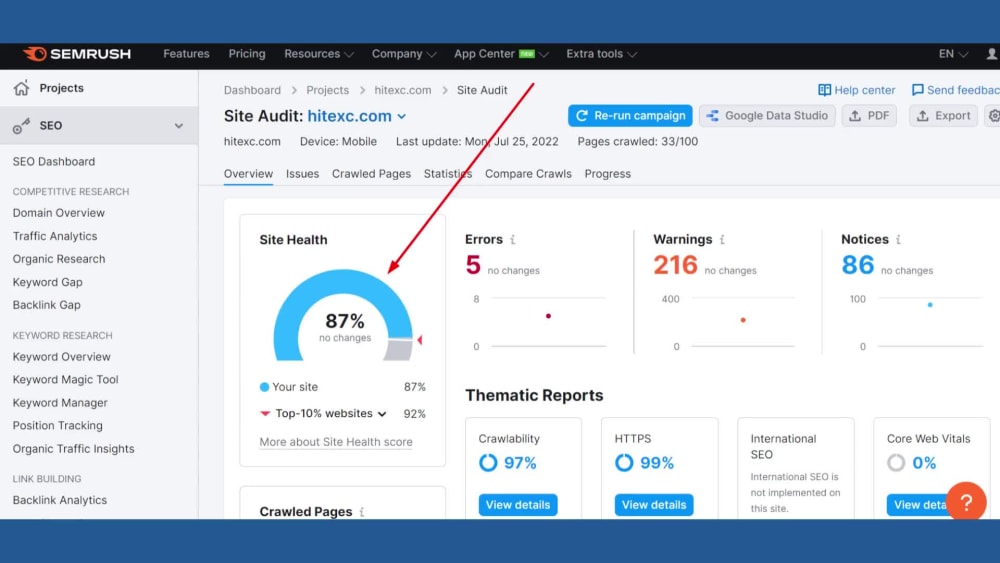The image size is (1000, 563).
Task: Open the Projects home icon
Action: [22, 88]
